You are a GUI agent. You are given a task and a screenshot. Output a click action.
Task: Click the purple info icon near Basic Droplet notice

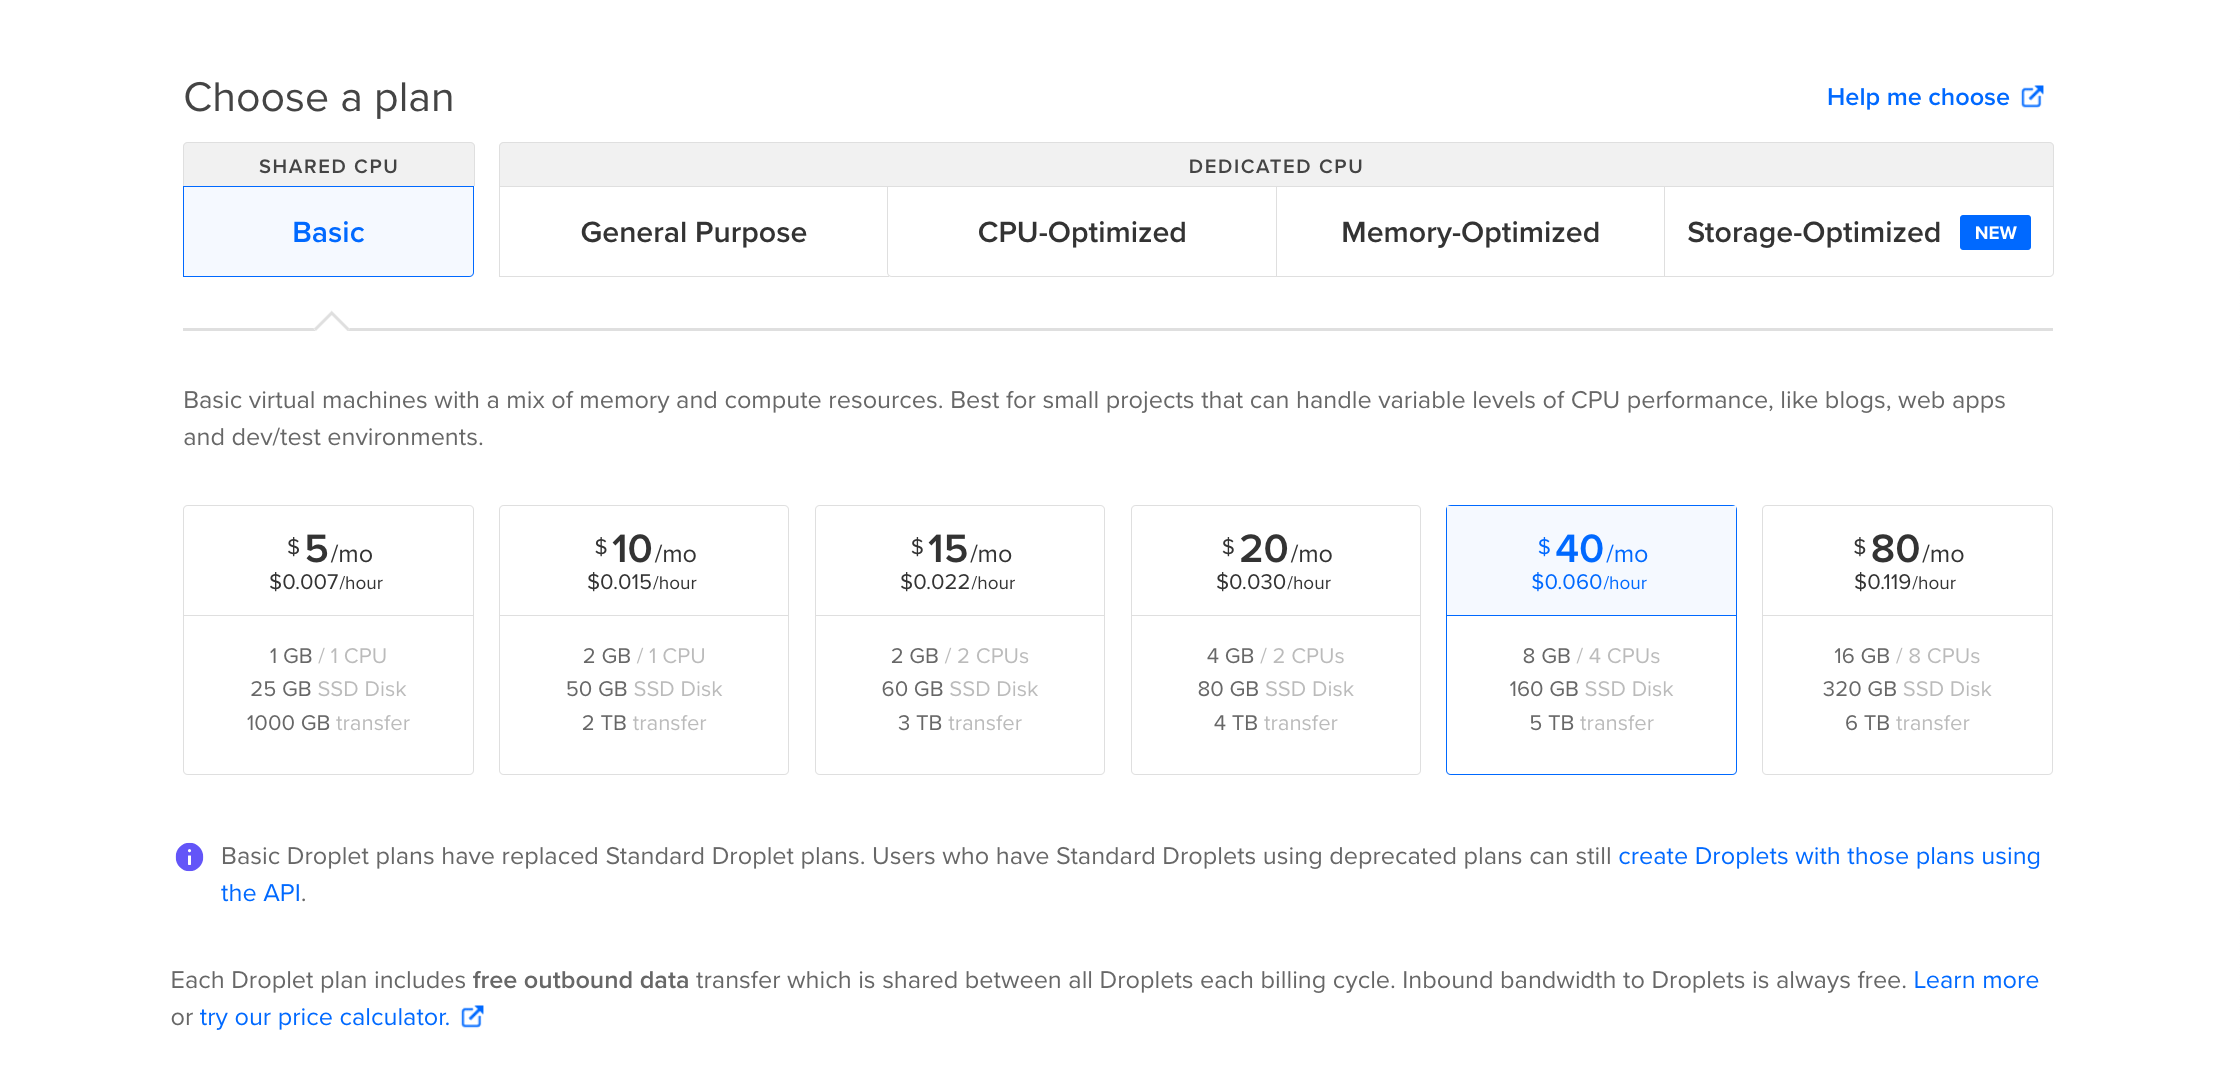pos(189,857)
